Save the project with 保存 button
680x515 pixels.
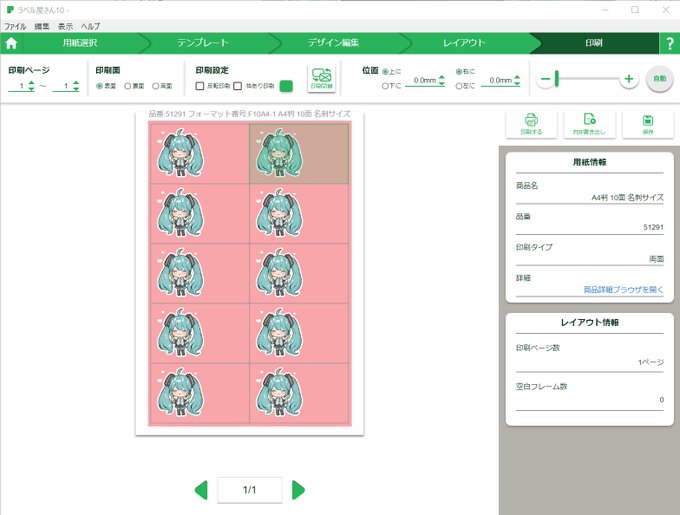[x=647, y=124]
